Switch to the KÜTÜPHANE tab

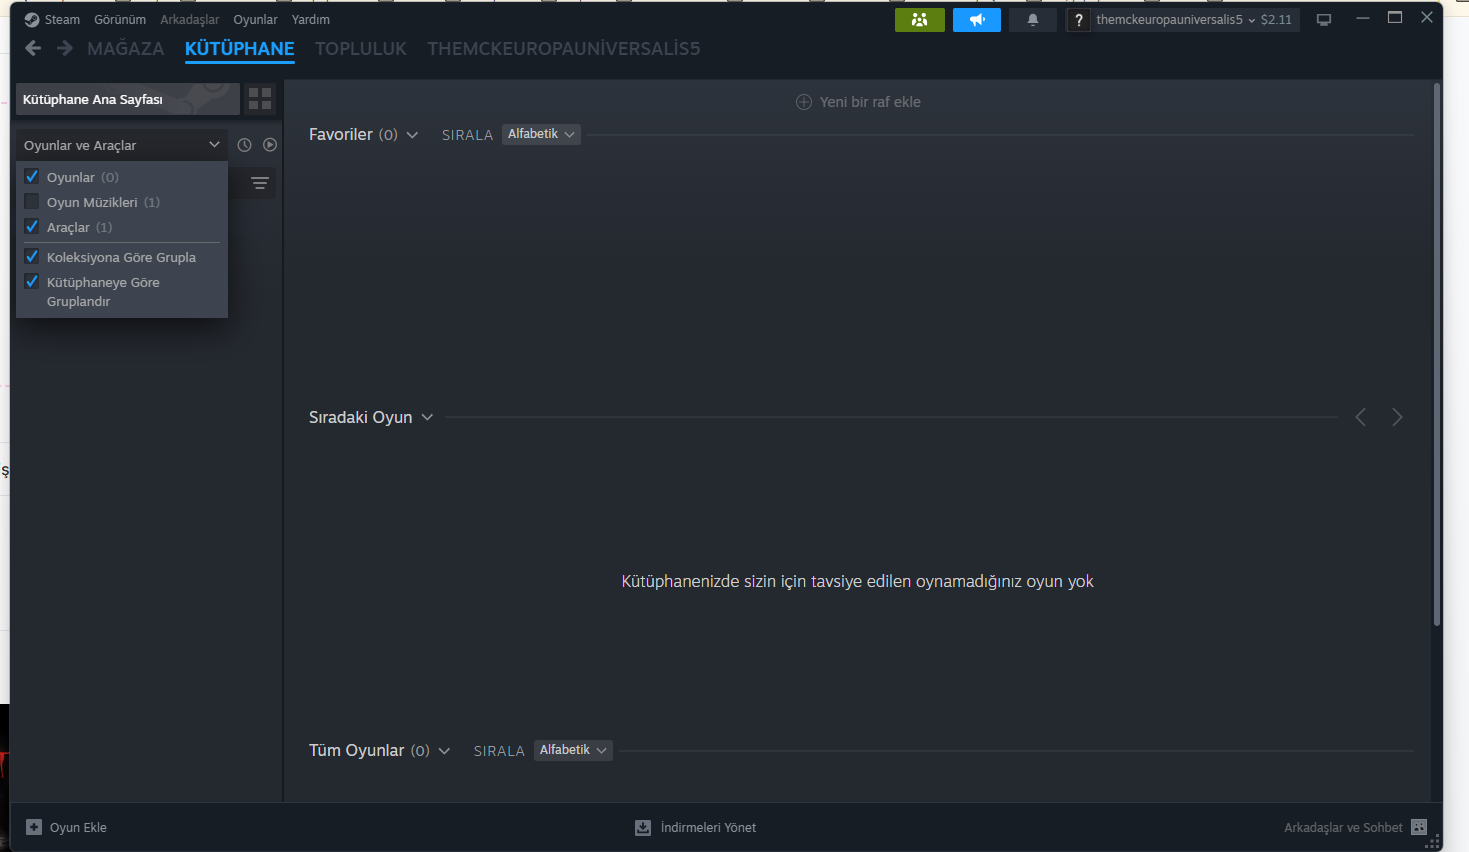(240, 48)
